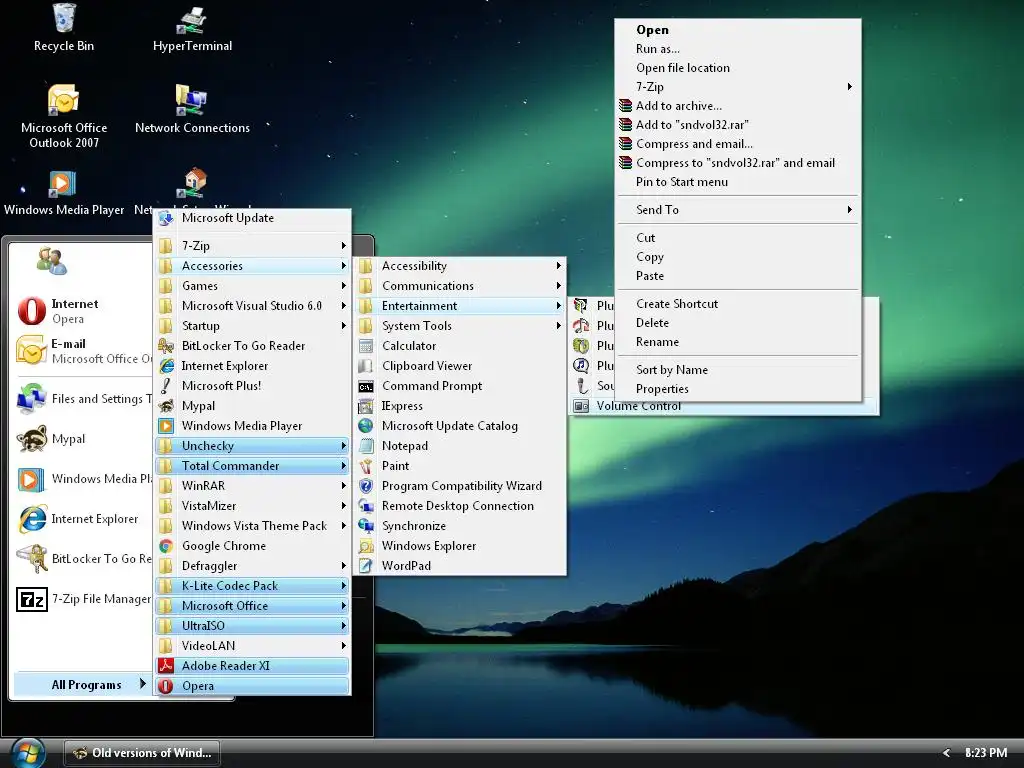The width and height of the screenshot is (1024, 768).
Task: Click the Windows Start orb
Action: 27,754
